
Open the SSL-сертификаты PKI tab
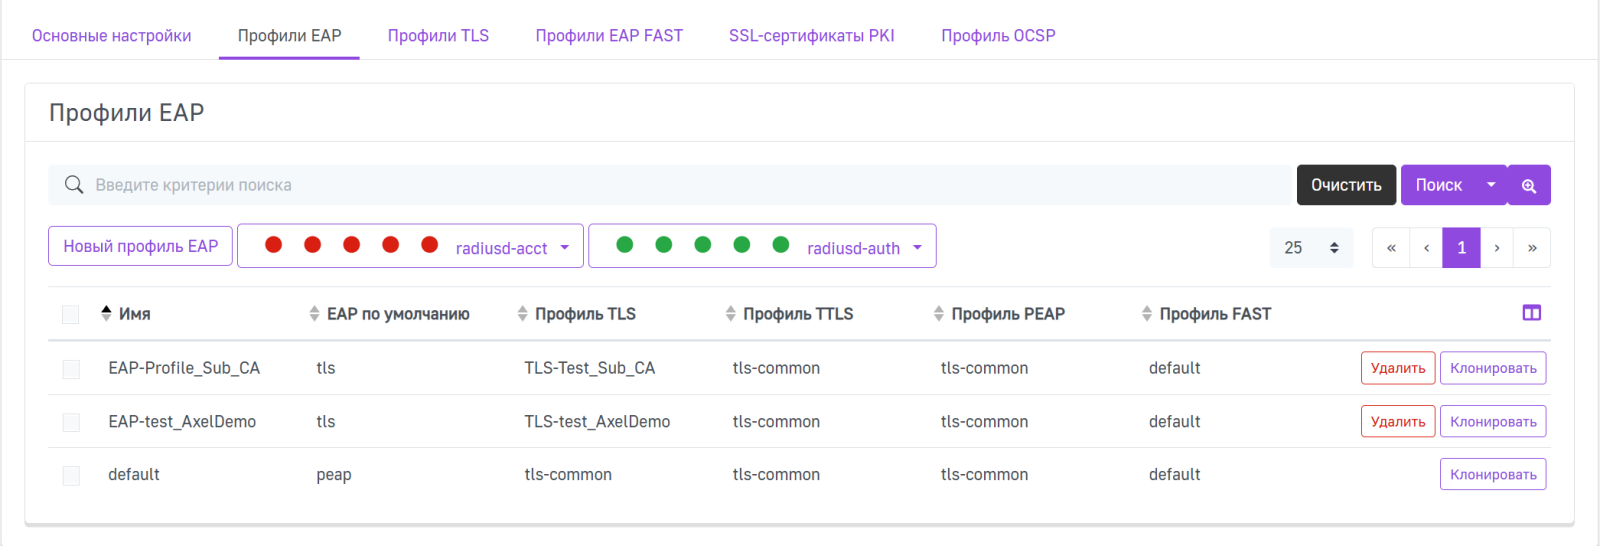tap(811, 36)
